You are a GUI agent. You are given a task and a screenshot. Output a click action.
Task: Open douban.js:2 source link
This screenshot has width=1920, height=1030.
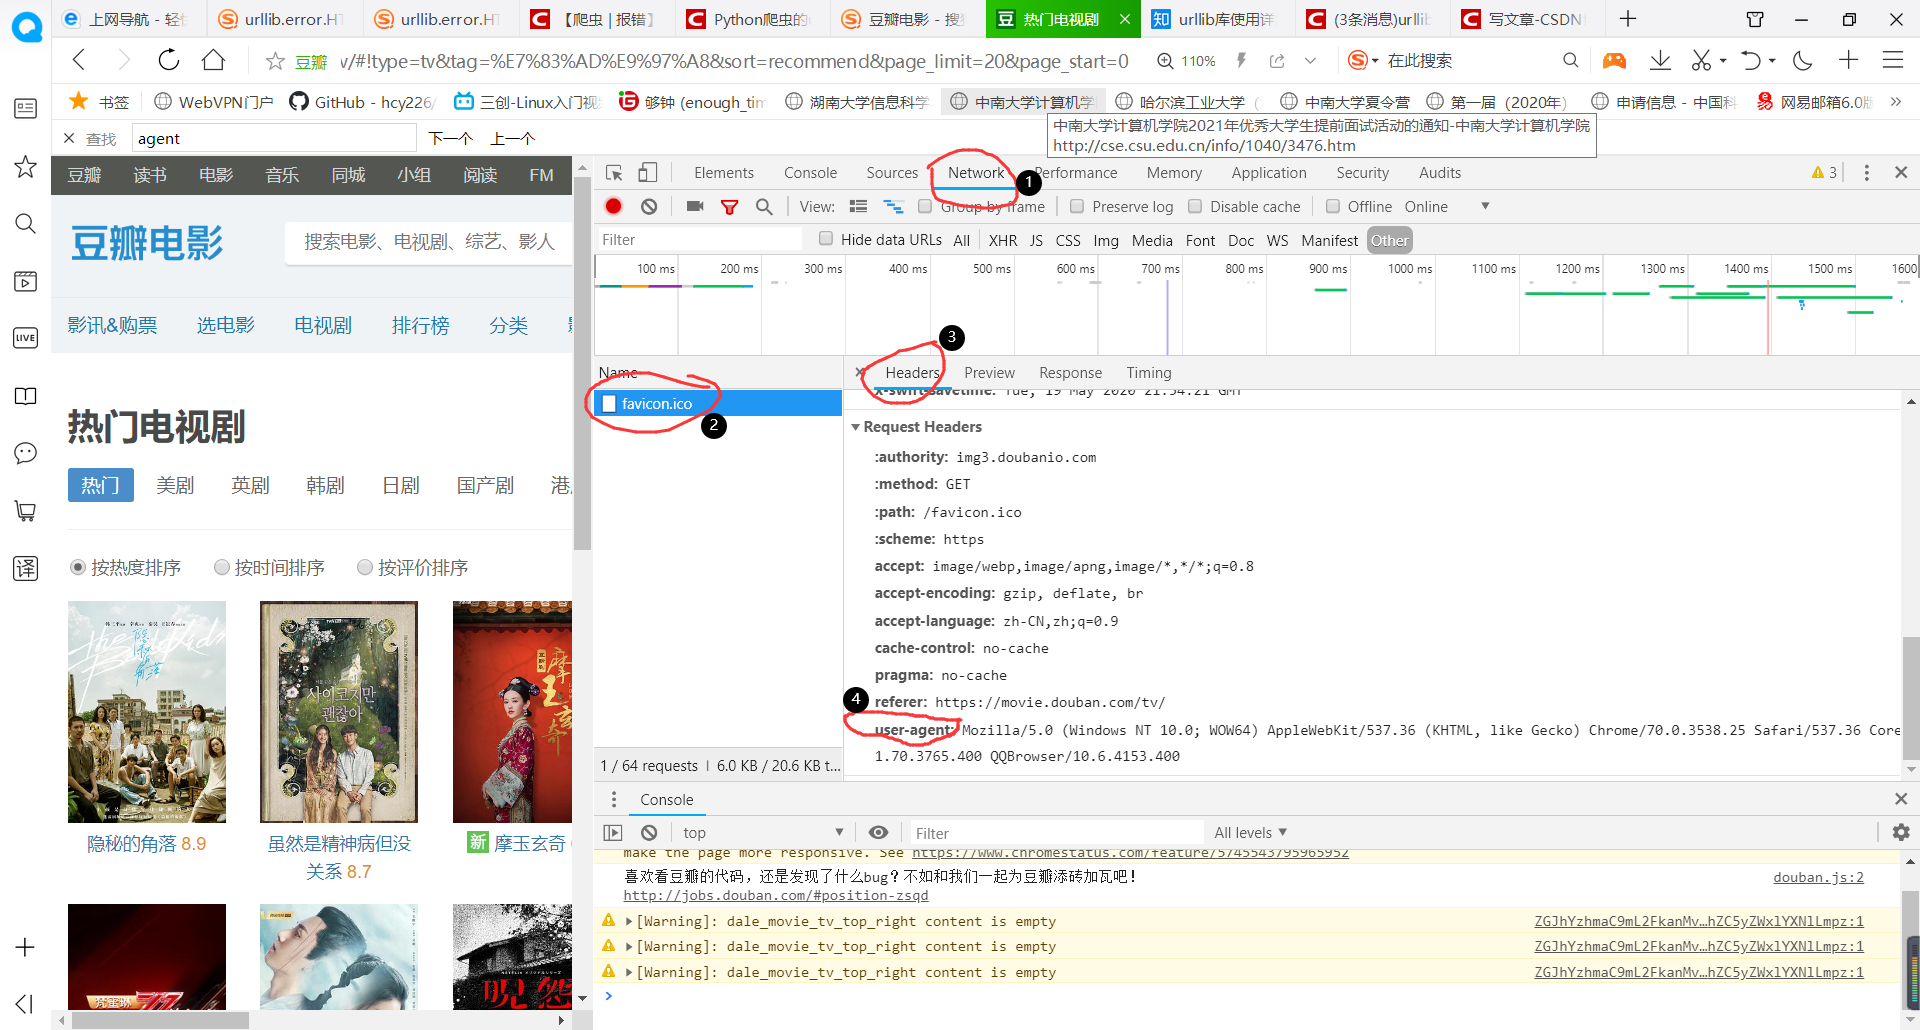coord(1818,877)
